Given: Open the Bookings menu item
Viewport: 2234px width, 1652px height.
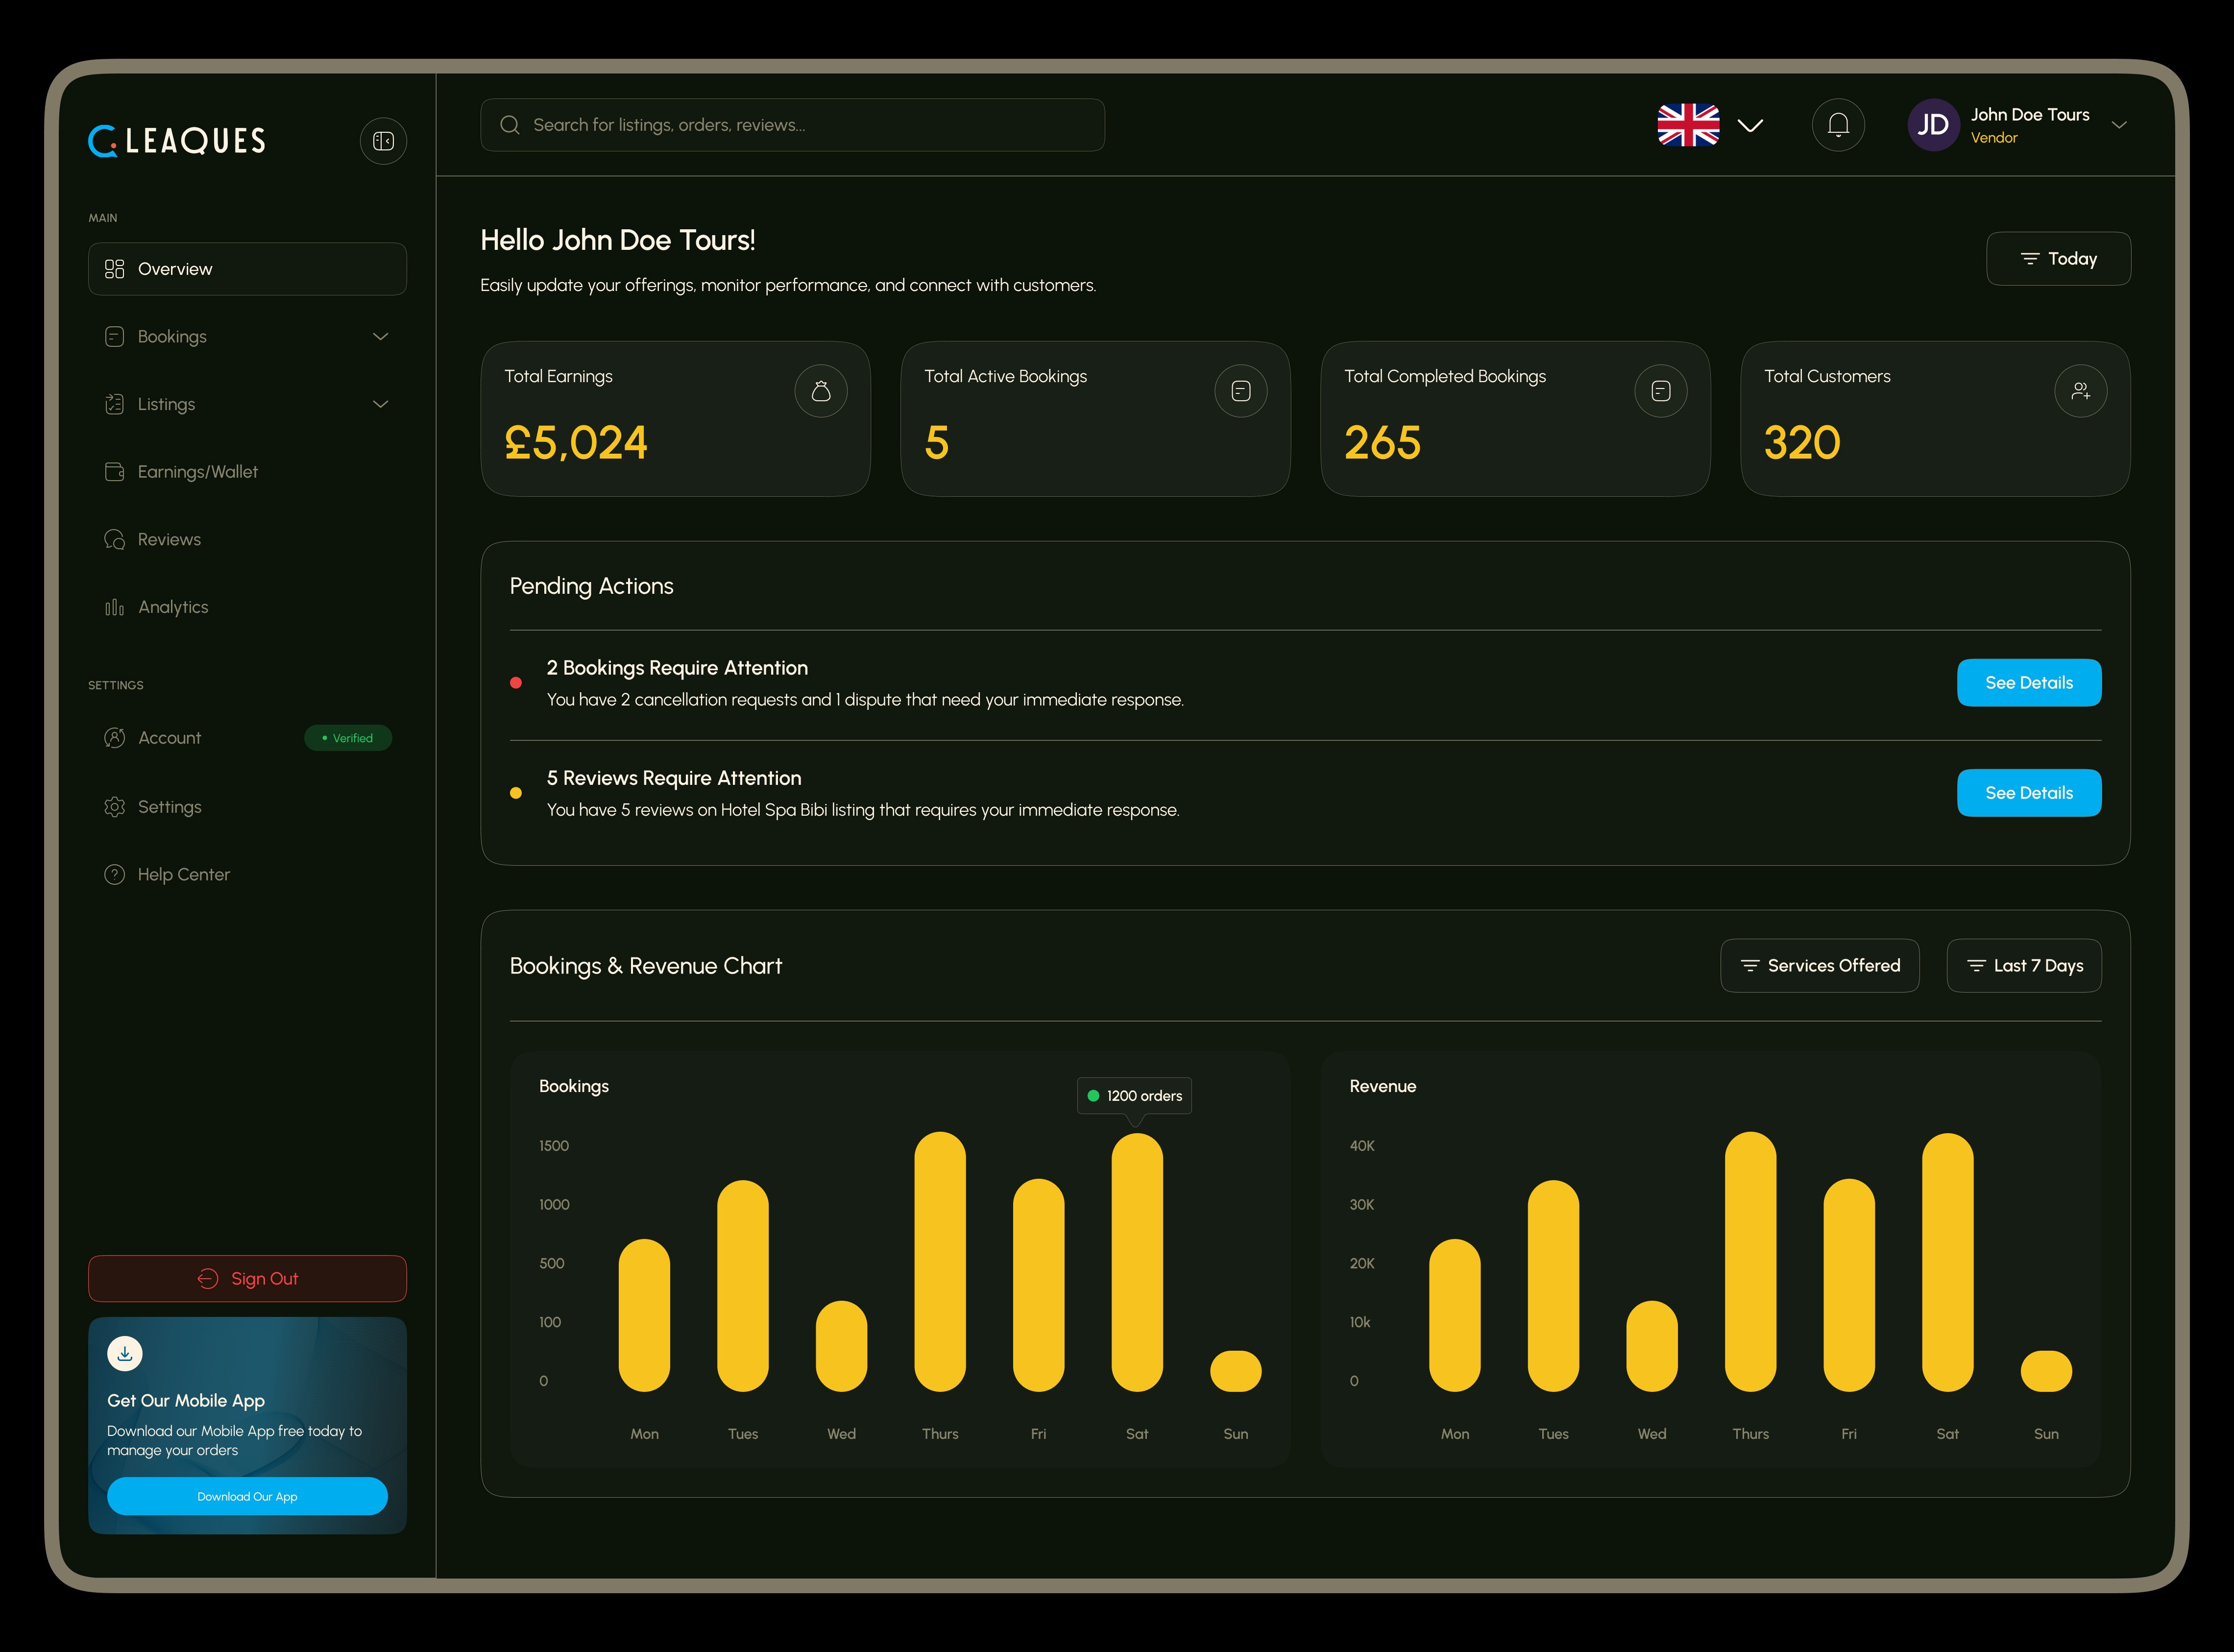Looking at the screenshot, I should click(x=247, y=337).
